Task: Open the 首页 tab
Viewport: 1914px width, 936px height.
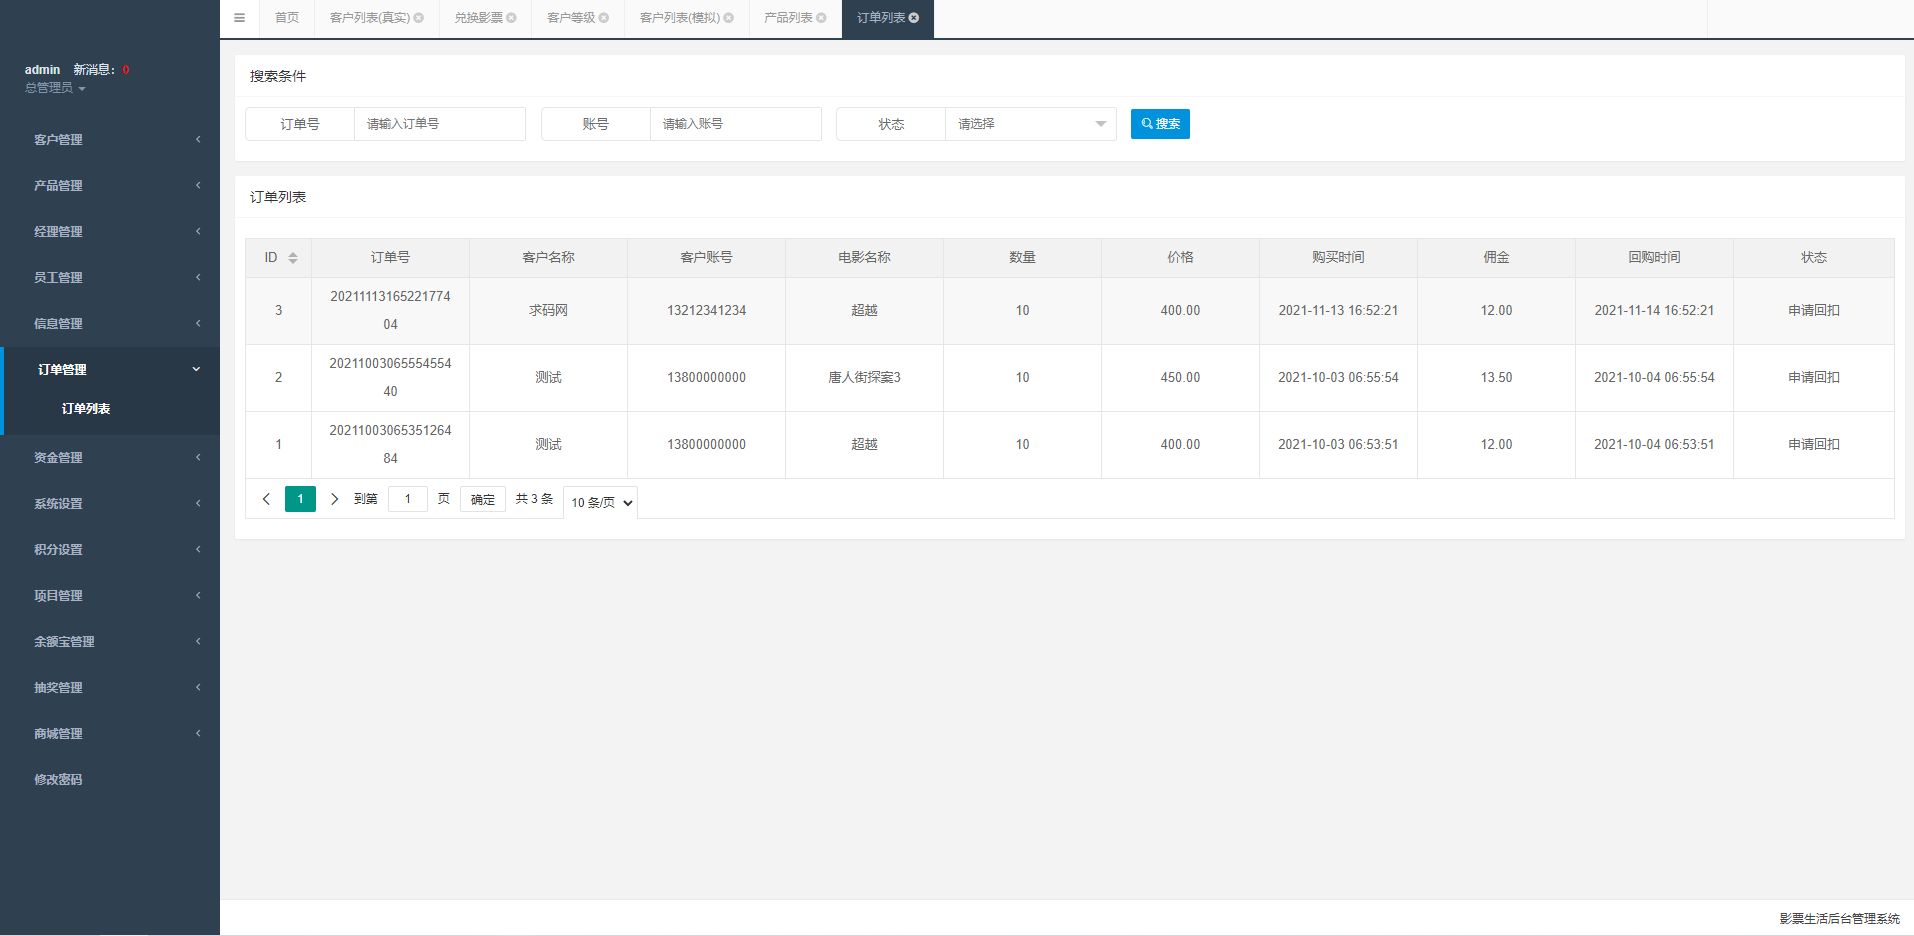Action: tap(287, 18)
